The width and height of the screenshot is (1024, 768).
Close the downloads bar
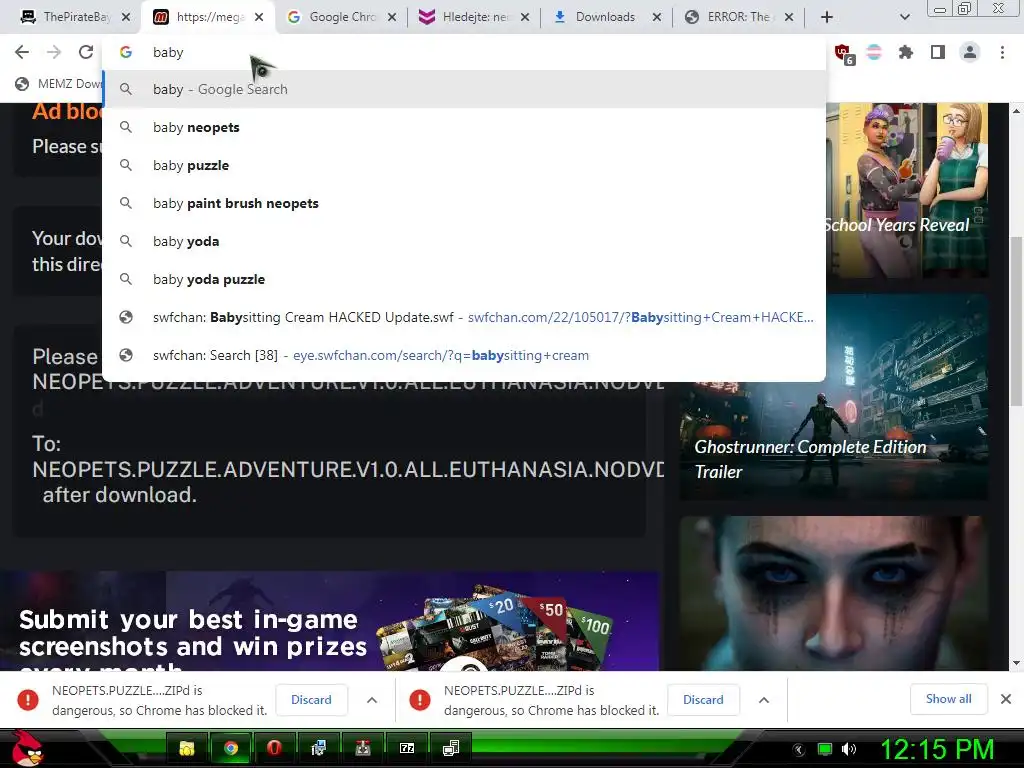coord(1006,699)
